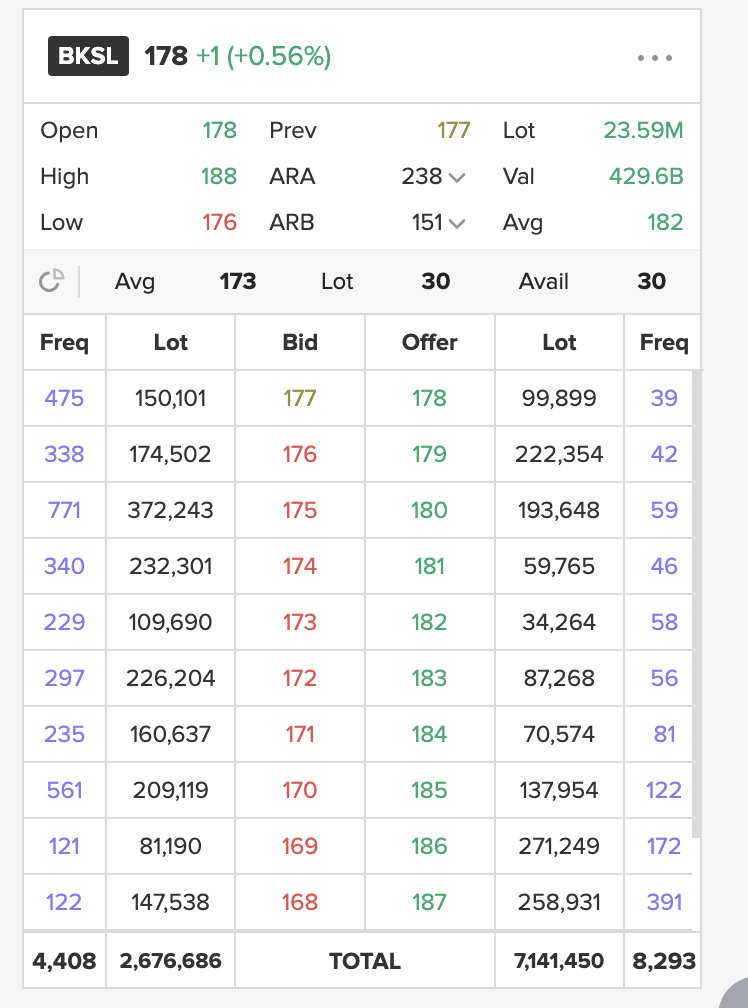
Task: Select bid price in the 174,502 lot row
Action: (300, 454)
